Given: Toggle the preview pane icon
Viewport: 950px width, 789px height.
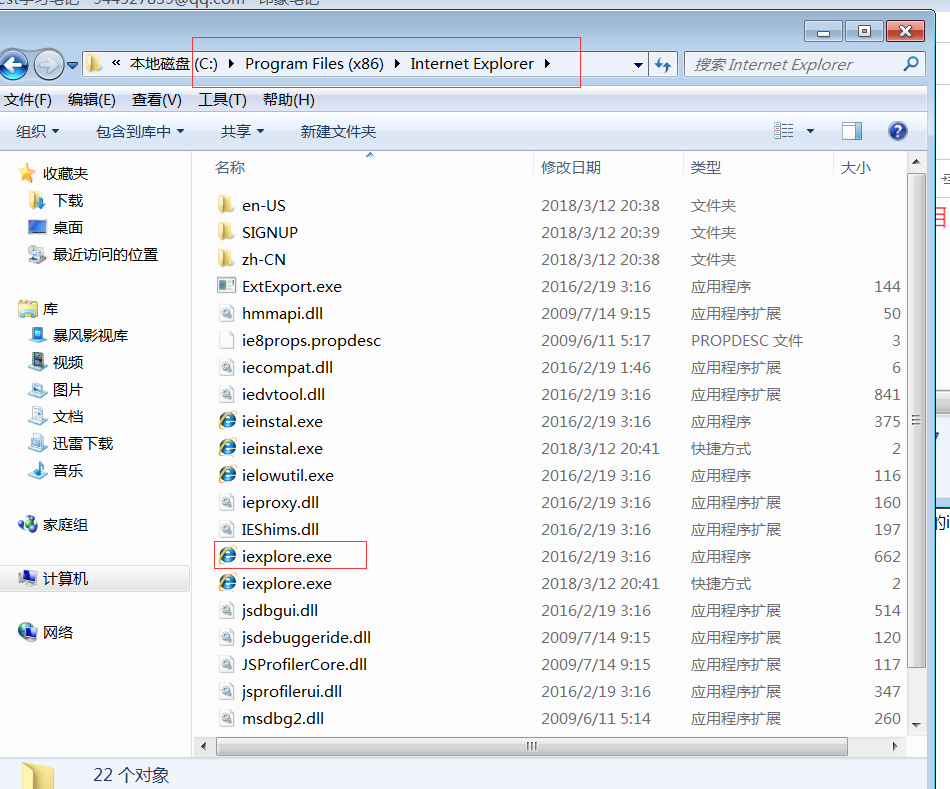Looking at the screenshot, I should [852, 131].
